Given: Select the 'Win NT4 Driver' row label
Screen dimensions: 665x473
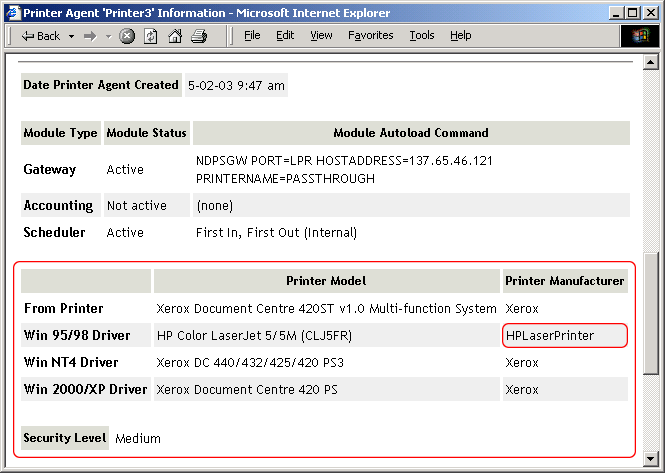Looking at the screenshot, I should click(71, 362).
